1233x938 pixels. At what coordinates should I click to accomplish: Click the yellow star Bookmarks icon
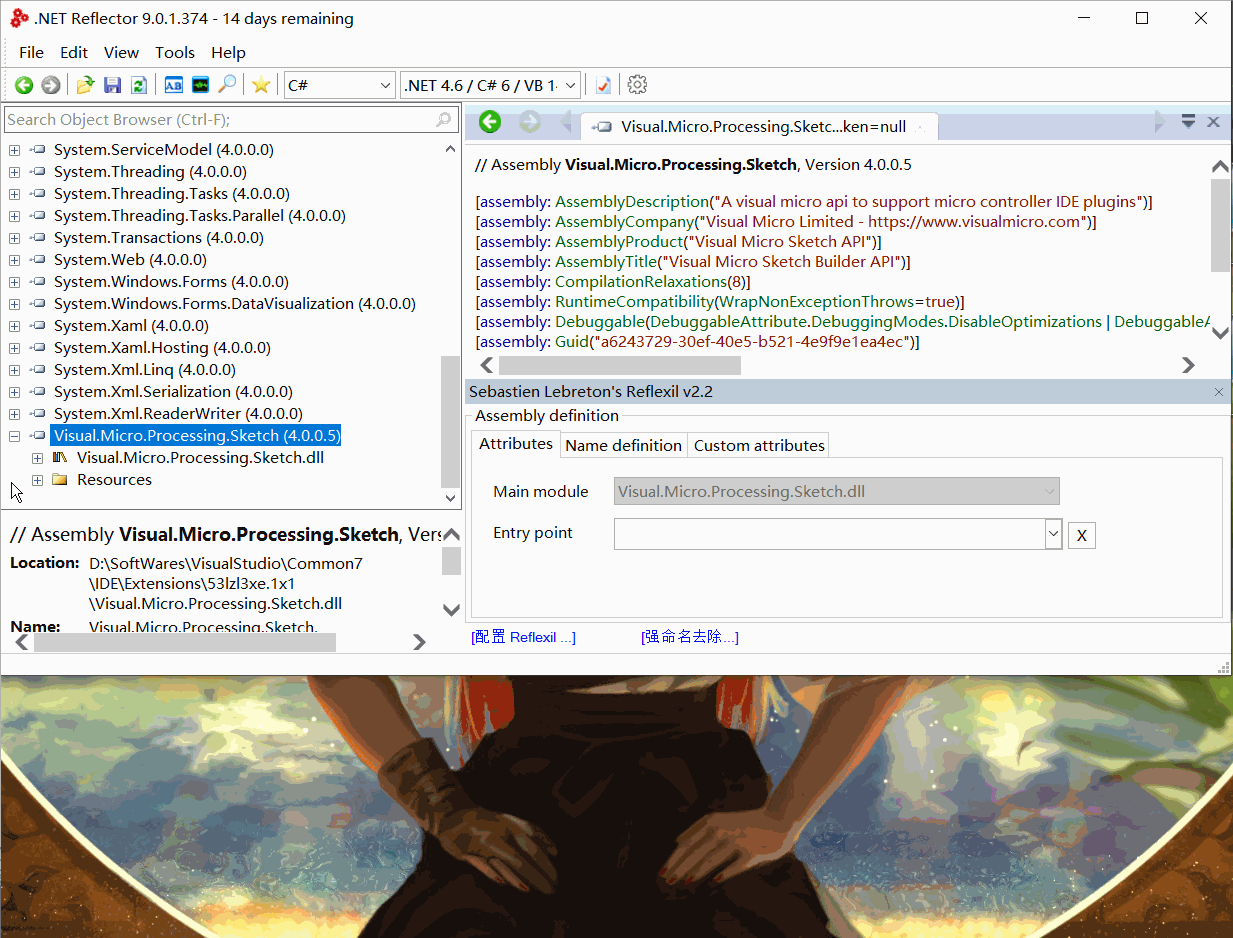point(261,85)
